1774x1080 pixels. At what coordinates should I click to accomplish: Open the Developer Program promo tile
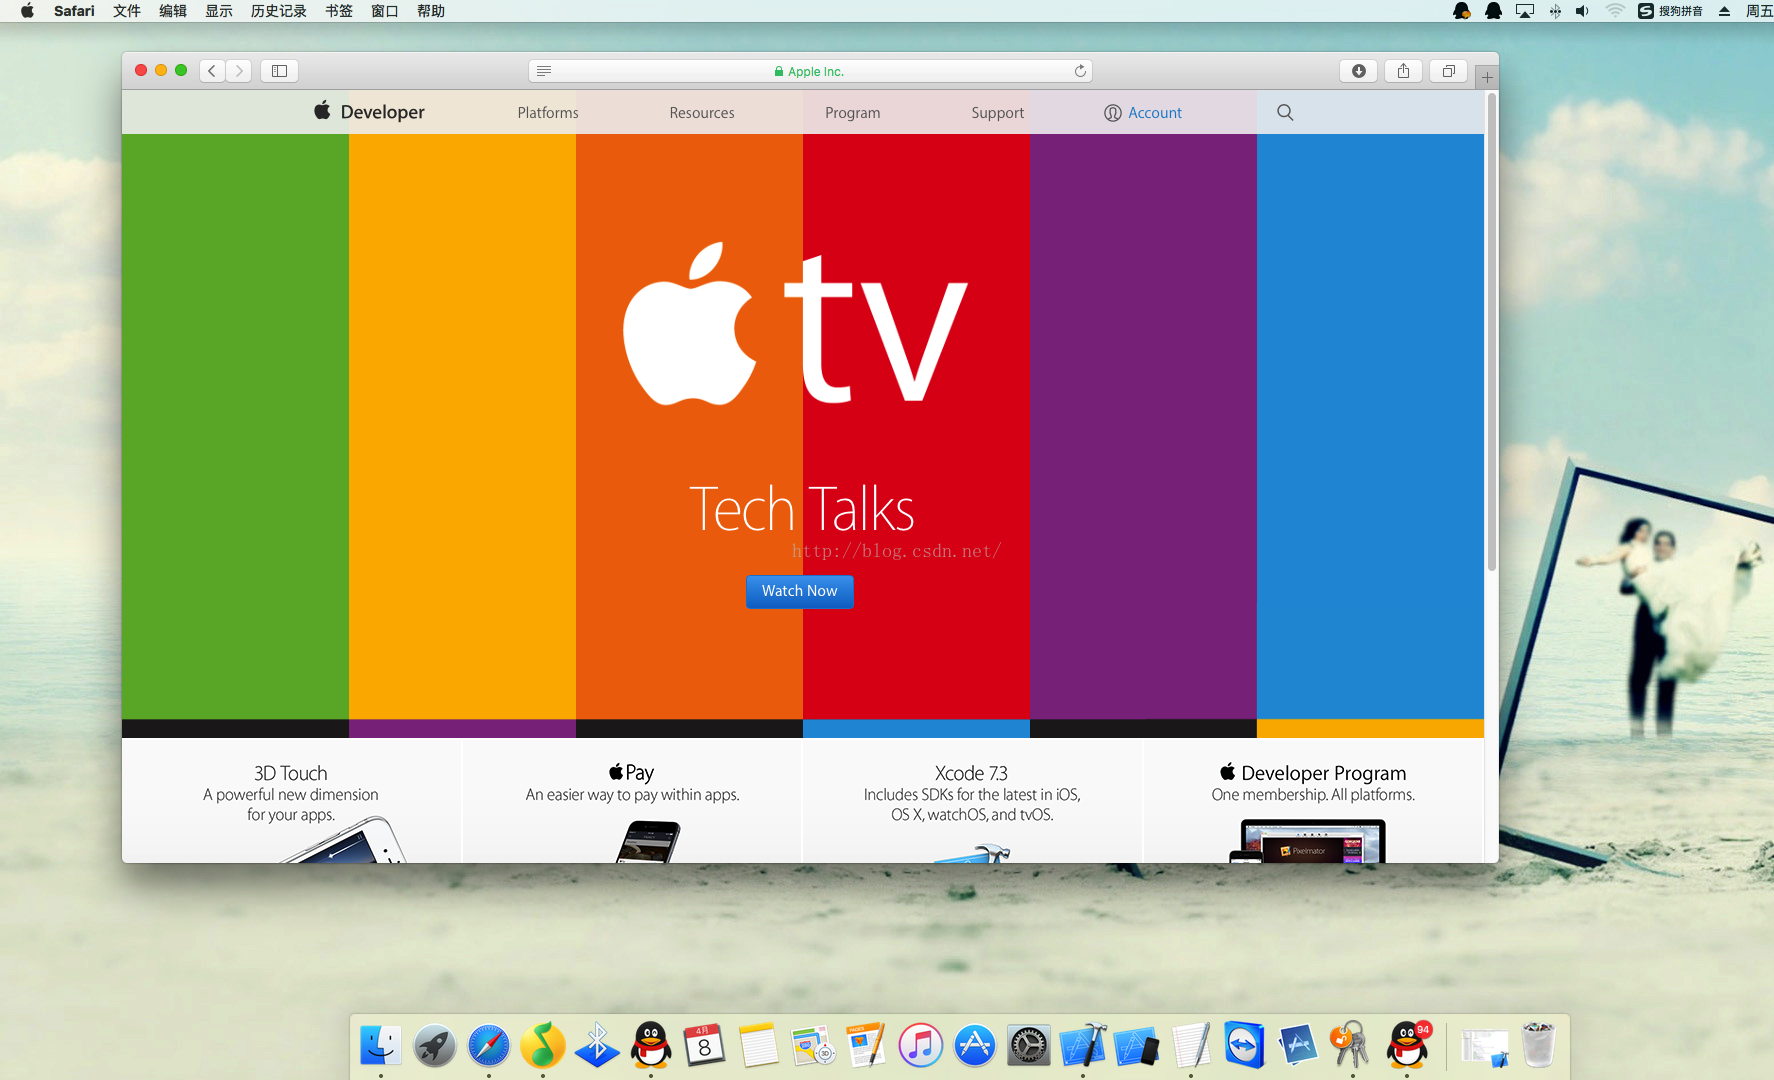click(1313, 800)
